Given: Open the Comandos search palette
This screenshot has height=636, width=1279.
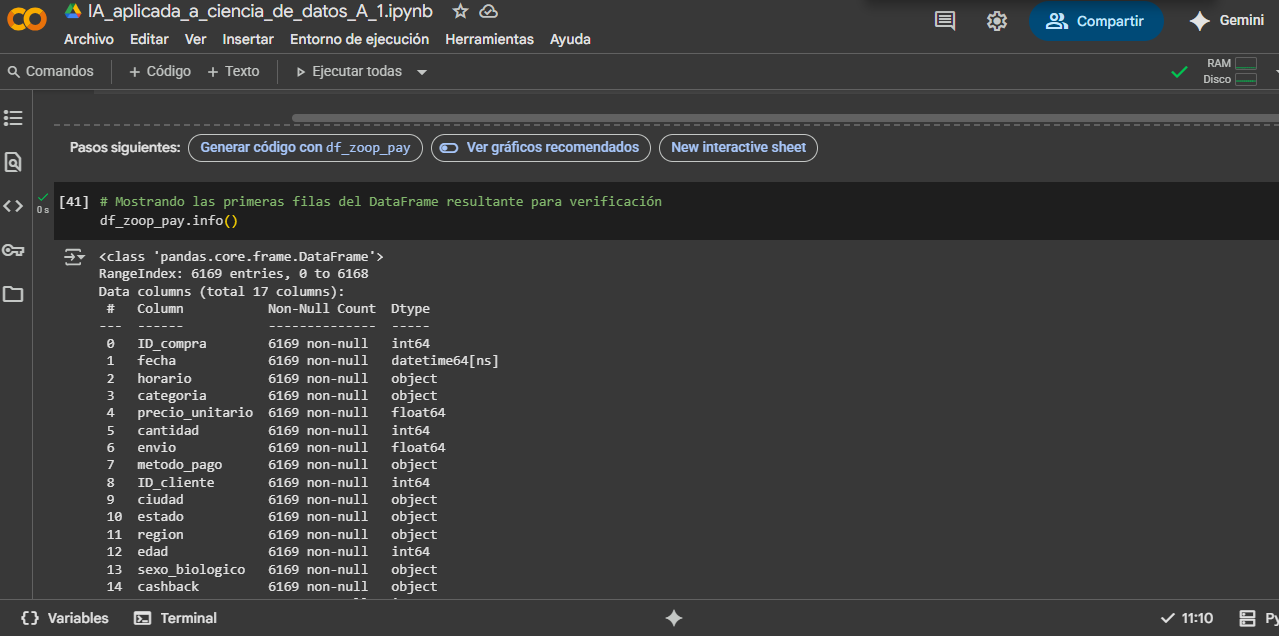Looking at the screenshot, I should 50,71.
